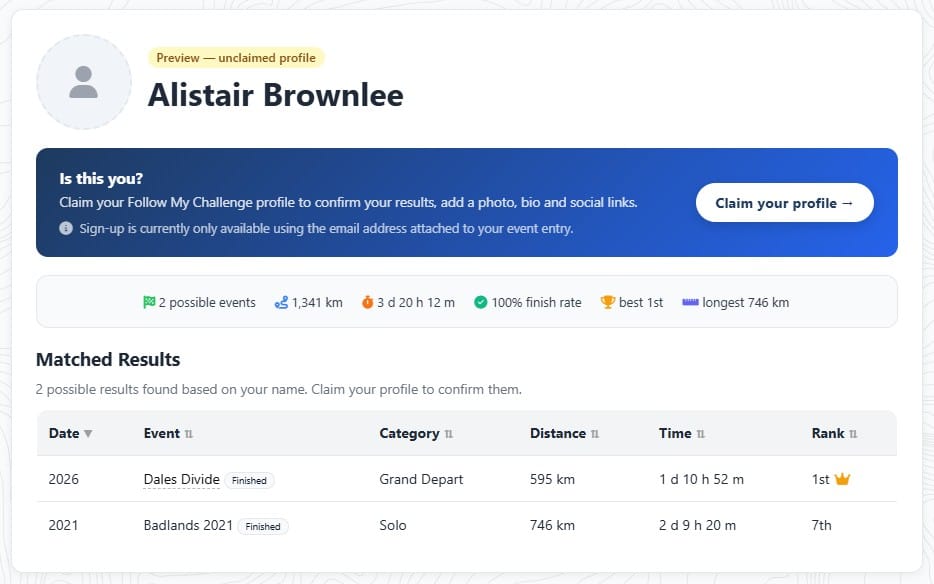Image resolution: width=934 pixels, height=584 pixels.
Task: Open the Dales Divide event link
Action: click(181, 479)
